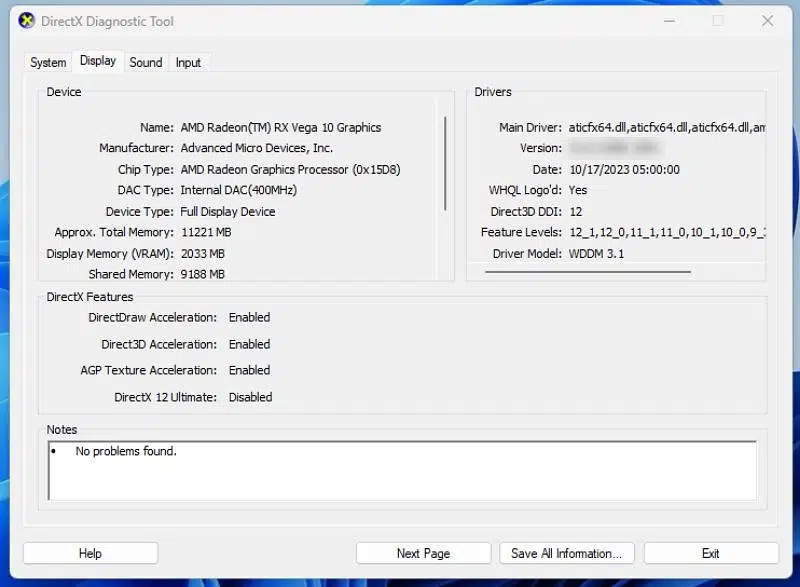
Task: Click the Next Page button
Action: (x=423, y=553)
